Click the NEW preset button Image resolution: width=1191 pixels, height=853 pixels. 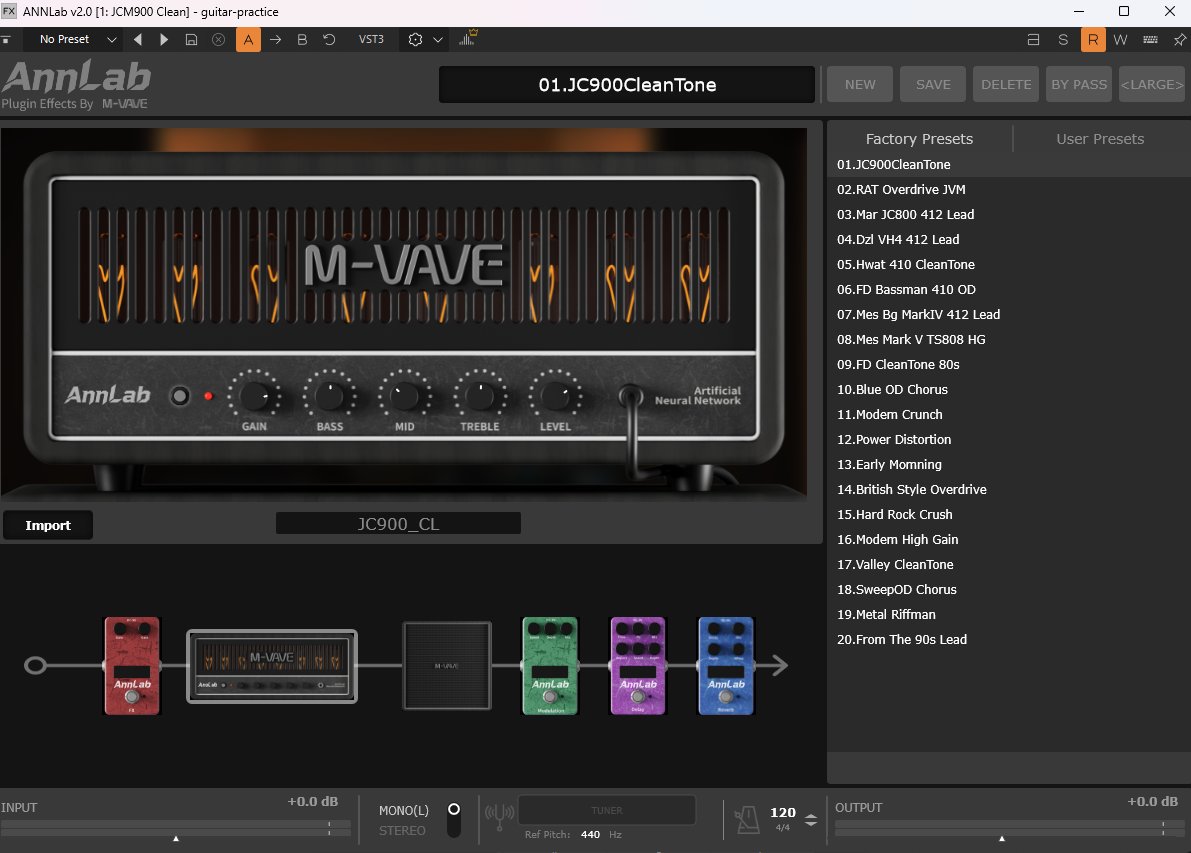[860, 84]
